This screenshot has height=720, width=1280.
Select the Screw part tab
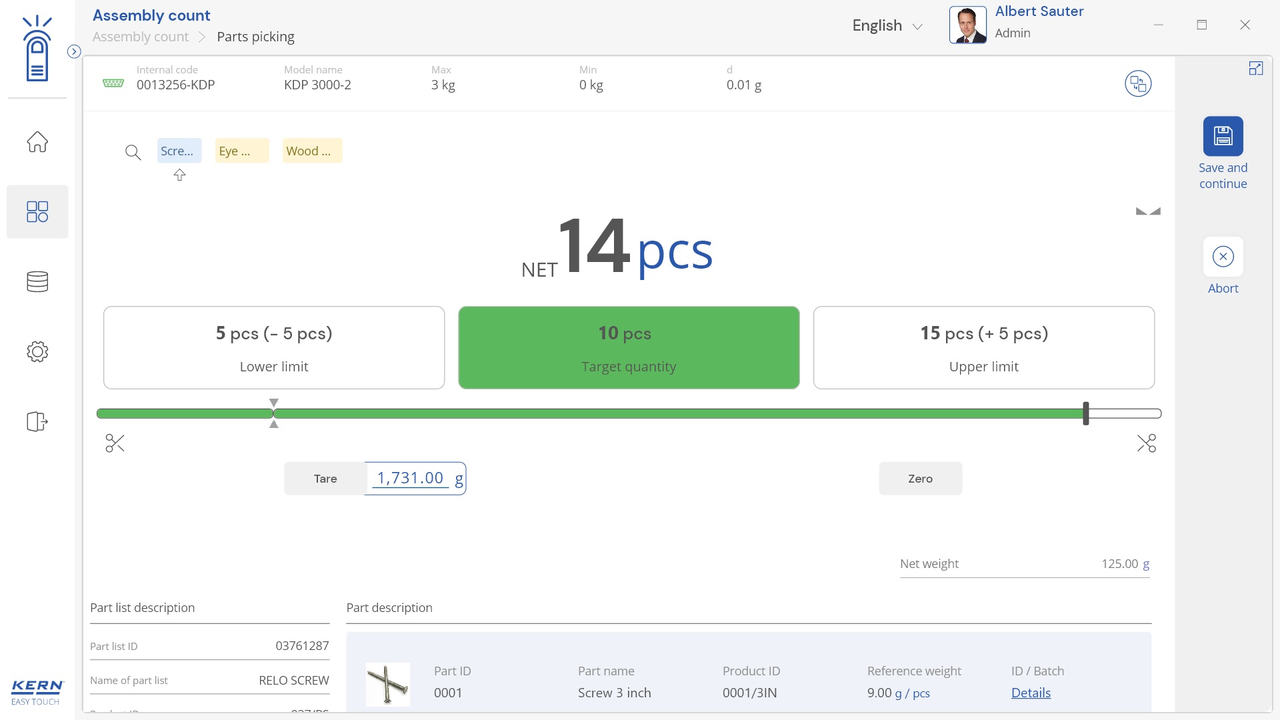(179, 151)
